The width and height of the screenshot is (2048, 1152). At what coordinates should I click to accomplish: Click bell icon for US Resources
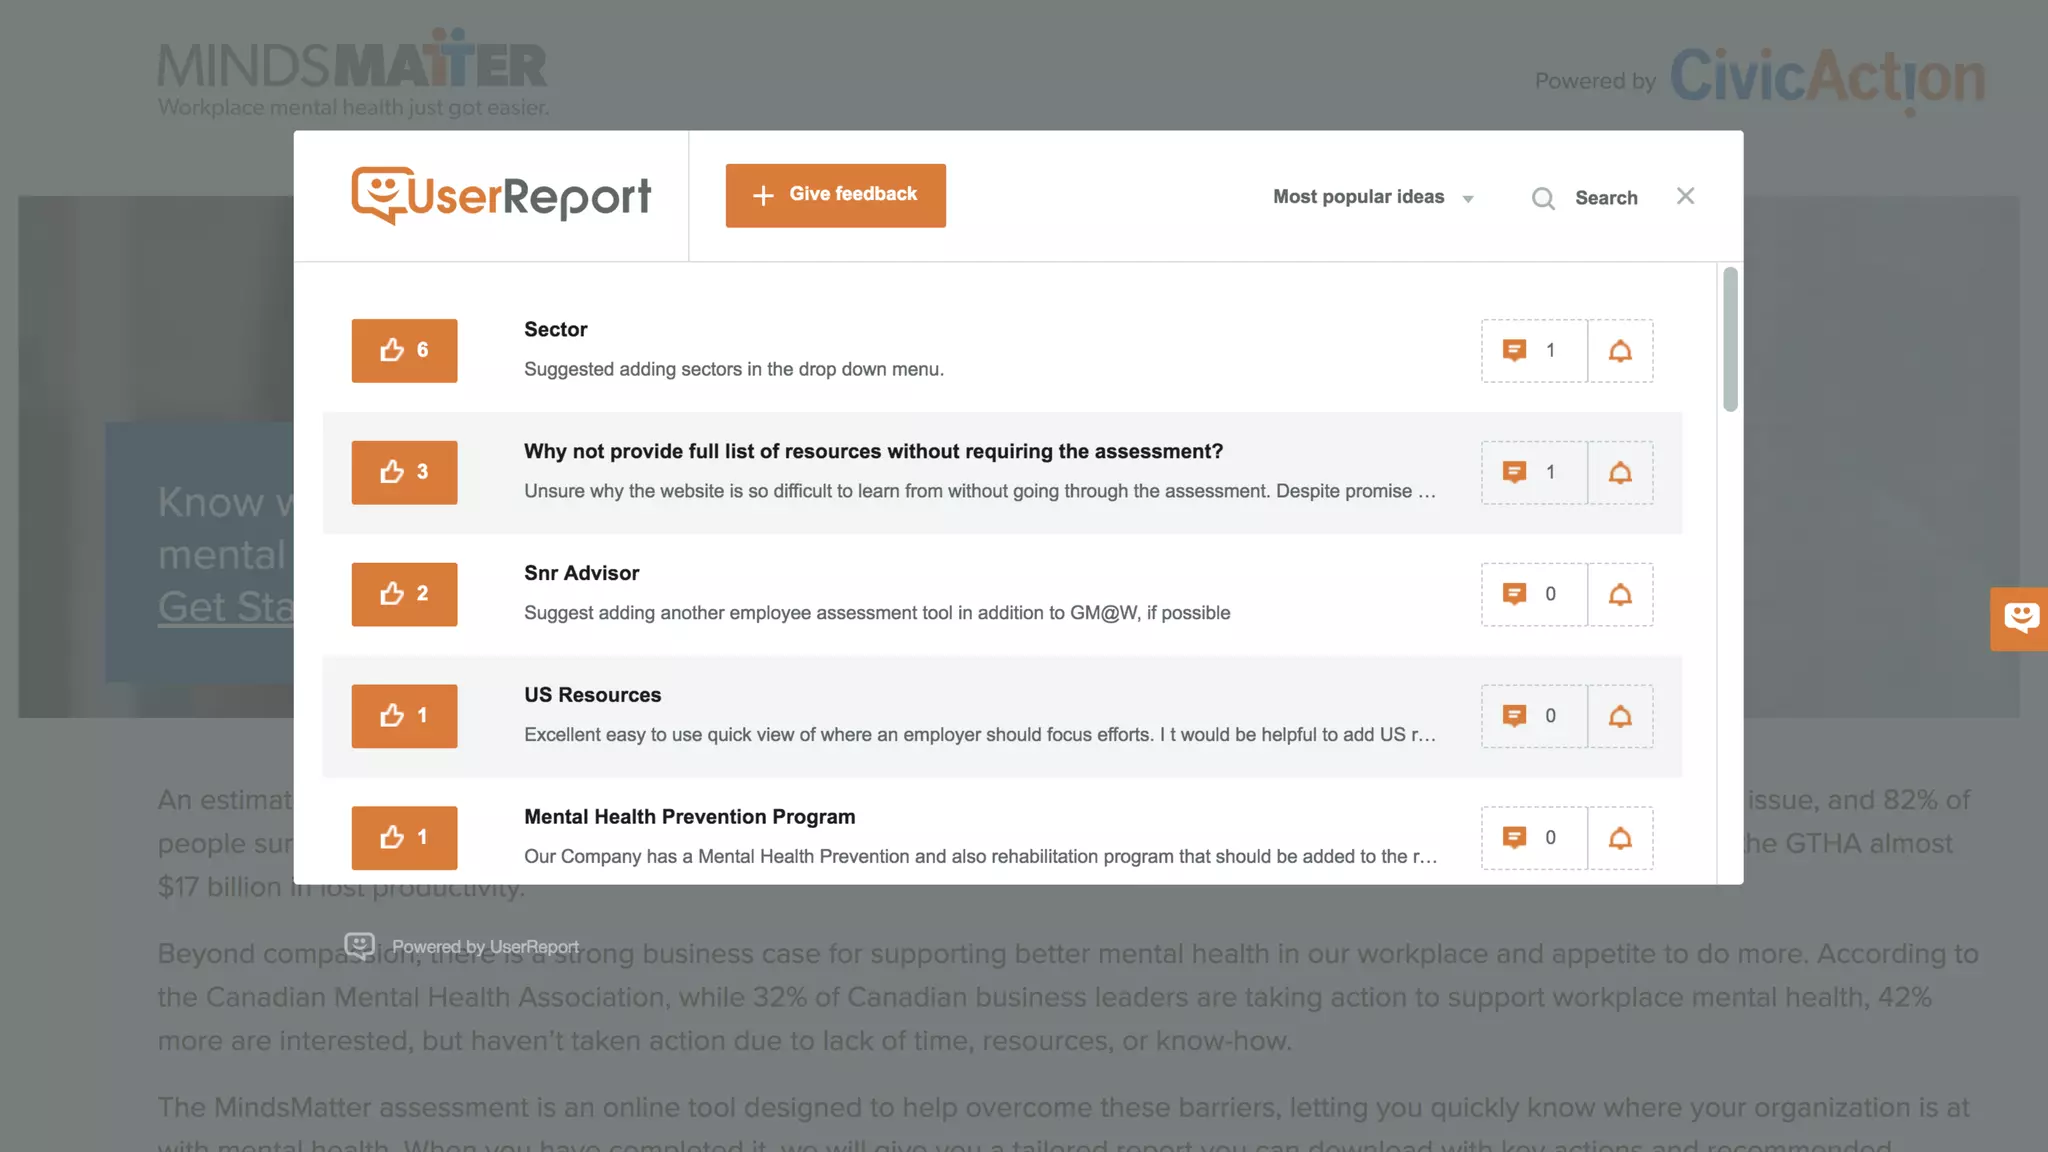point(1620,716)
